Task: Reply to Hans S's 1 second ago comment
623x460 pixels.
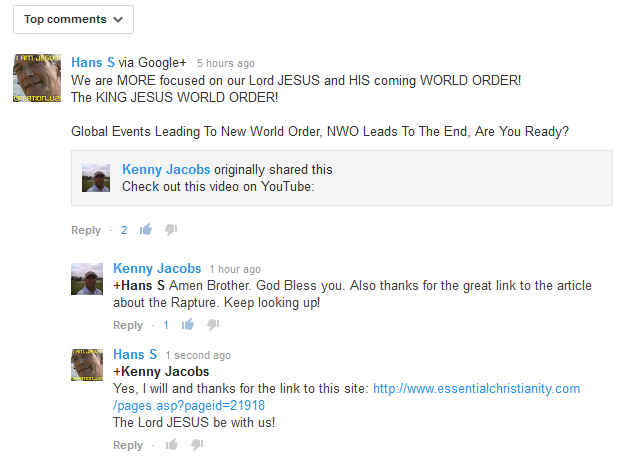Action: pyautogui.click(x=128, y=445)
